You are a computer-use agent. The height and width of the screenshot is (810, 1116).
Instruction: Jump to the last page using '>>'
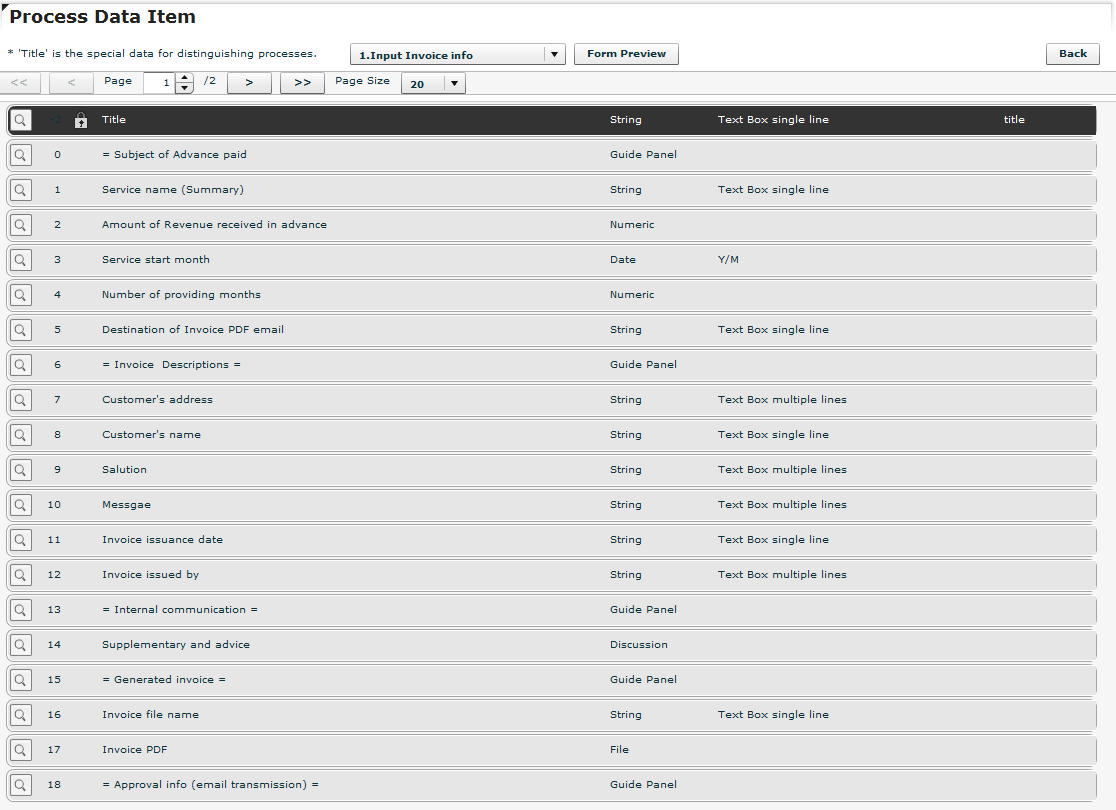coord(302,83)
